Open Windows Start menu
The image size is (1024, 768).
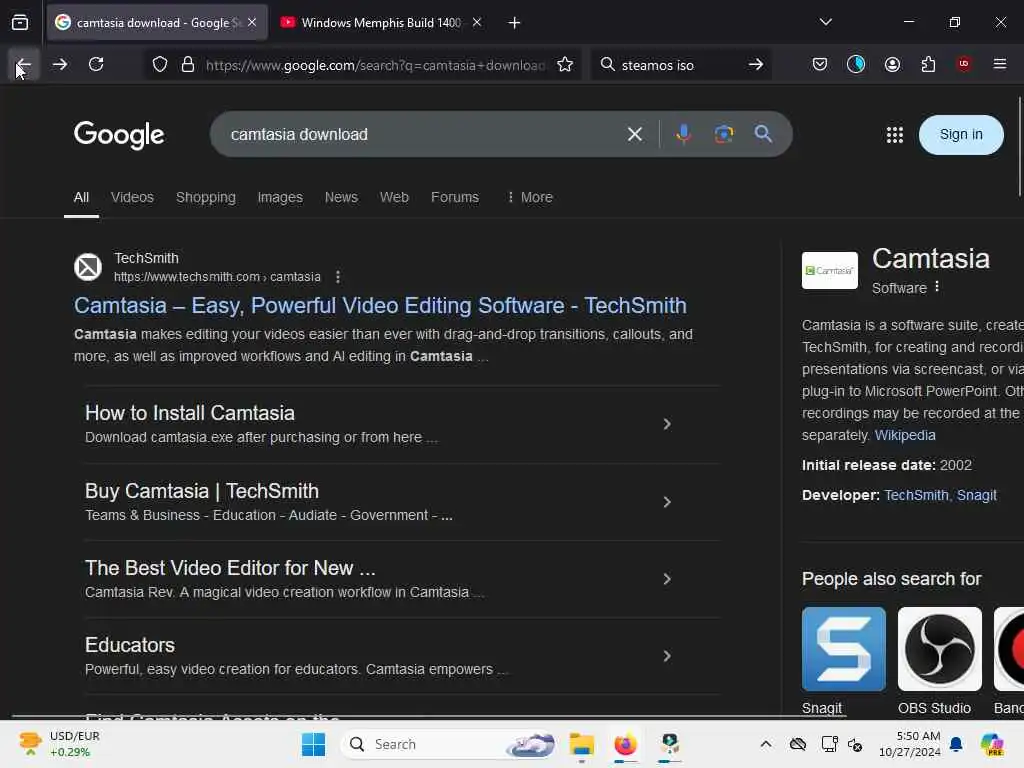coord(313,744)
